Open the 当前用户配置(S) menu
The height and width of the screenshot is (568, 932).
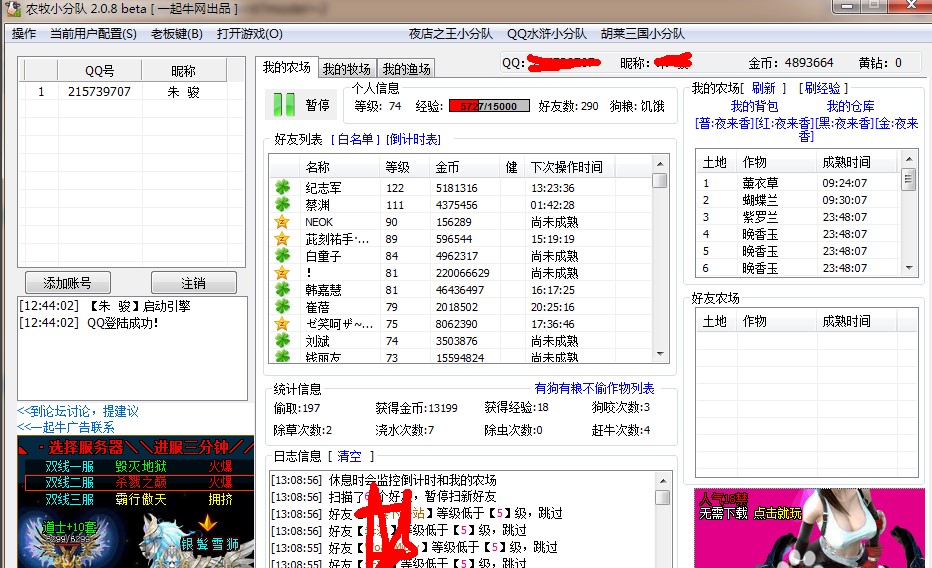click(x=93, y=34)
